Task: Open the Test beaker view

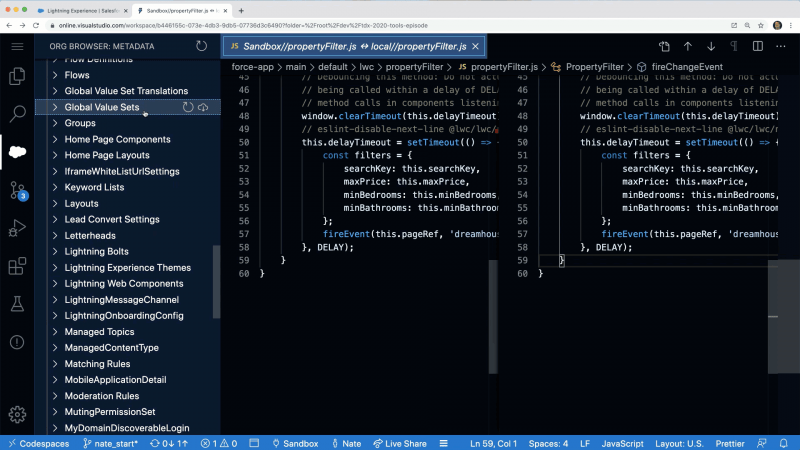Action: [17, 304]
